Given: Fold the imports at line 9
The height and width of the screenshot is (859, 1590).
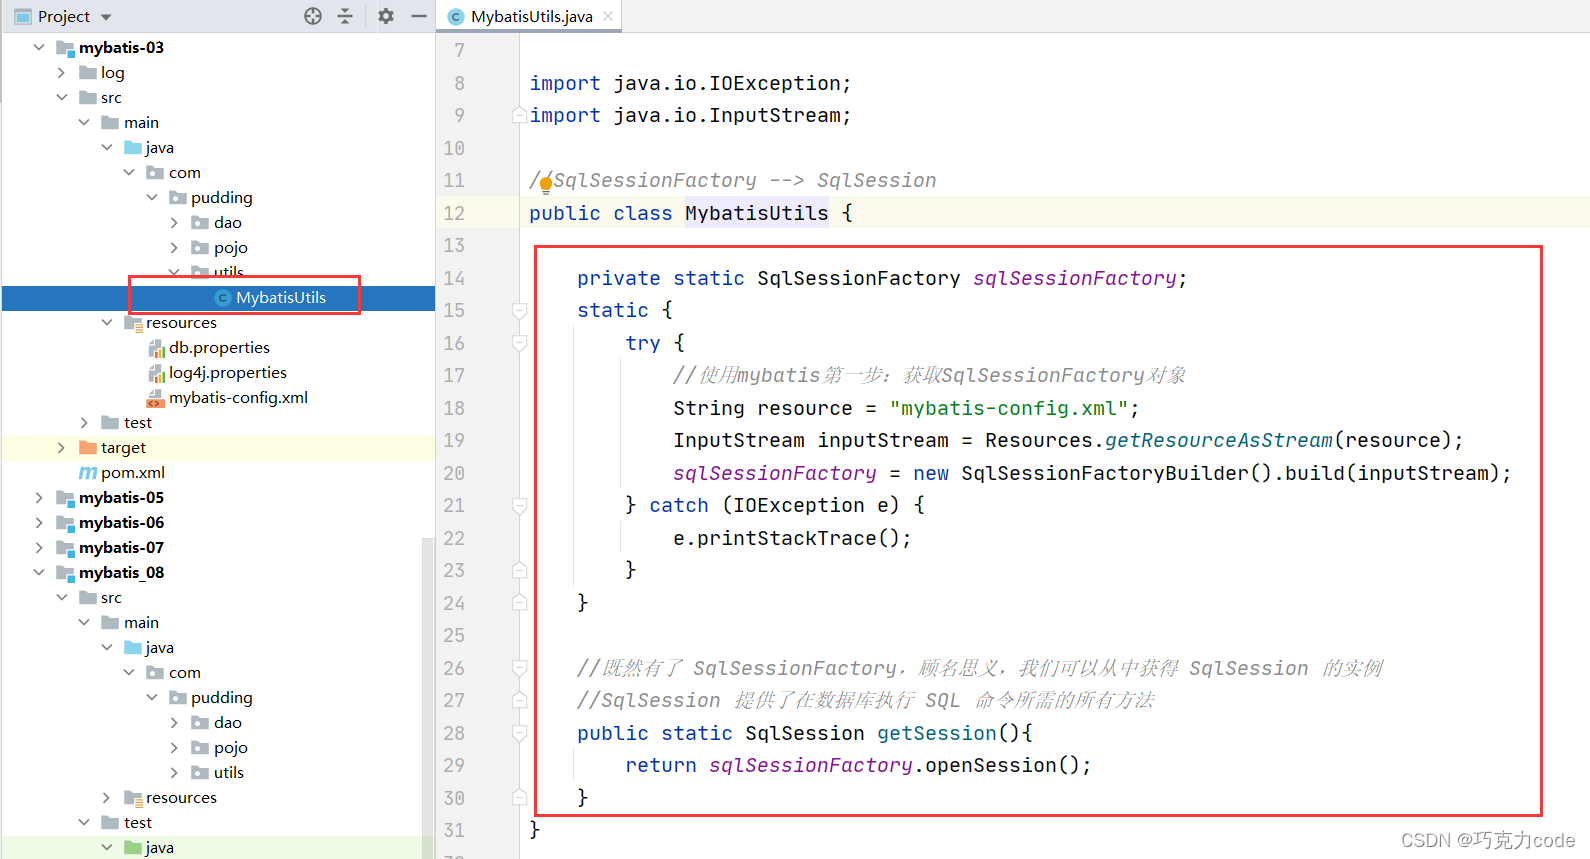Looking at the screenshot, I should (519, 116).
